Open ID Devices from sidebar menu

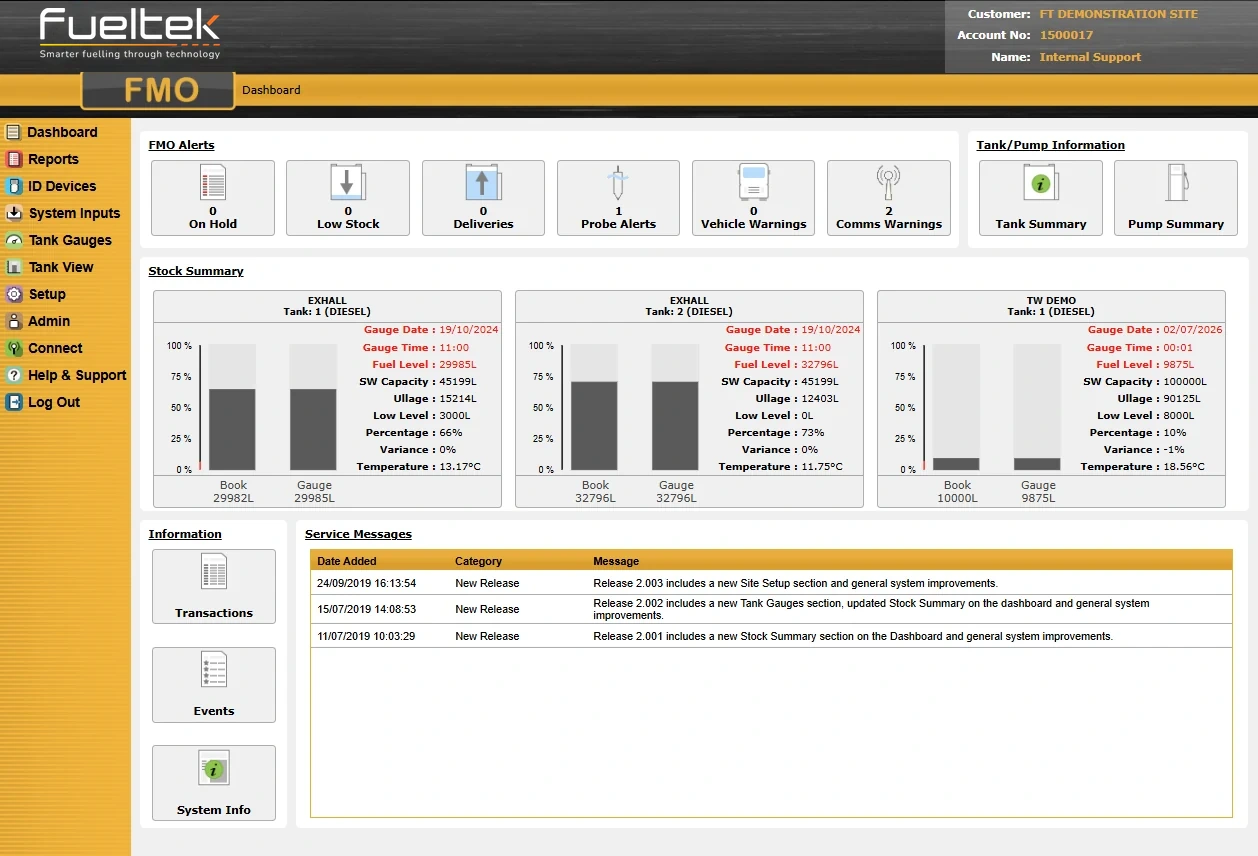(x=62, y=186)
